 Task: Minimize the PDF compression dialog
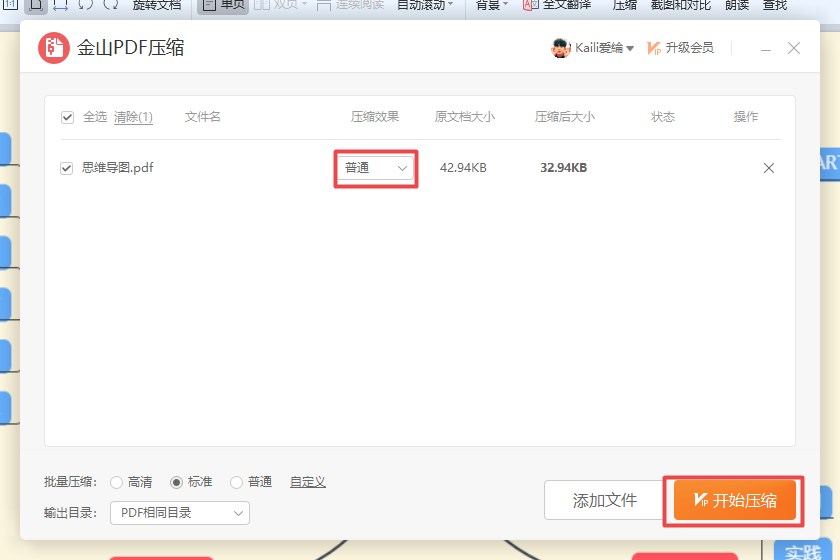765,48
